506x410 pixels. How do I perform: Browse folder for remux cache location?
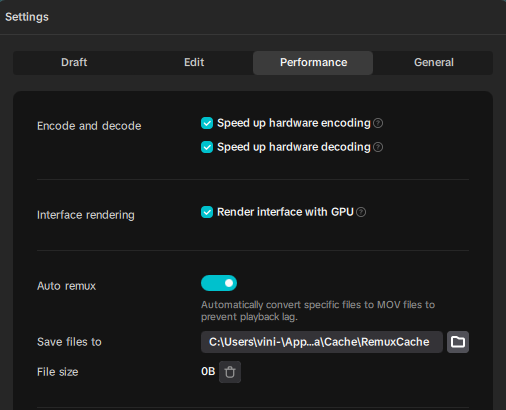pos(458,342)
